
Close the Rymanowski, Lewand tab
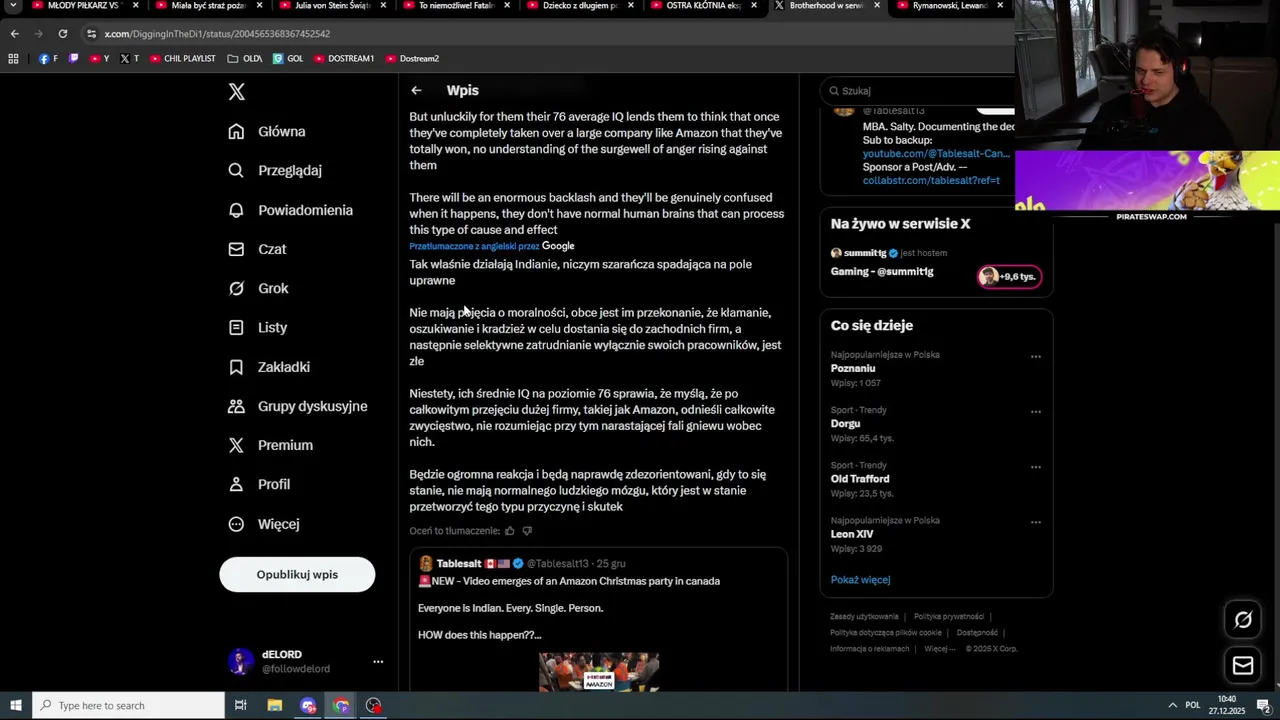pyautogui.click(x=1000, y=6)
